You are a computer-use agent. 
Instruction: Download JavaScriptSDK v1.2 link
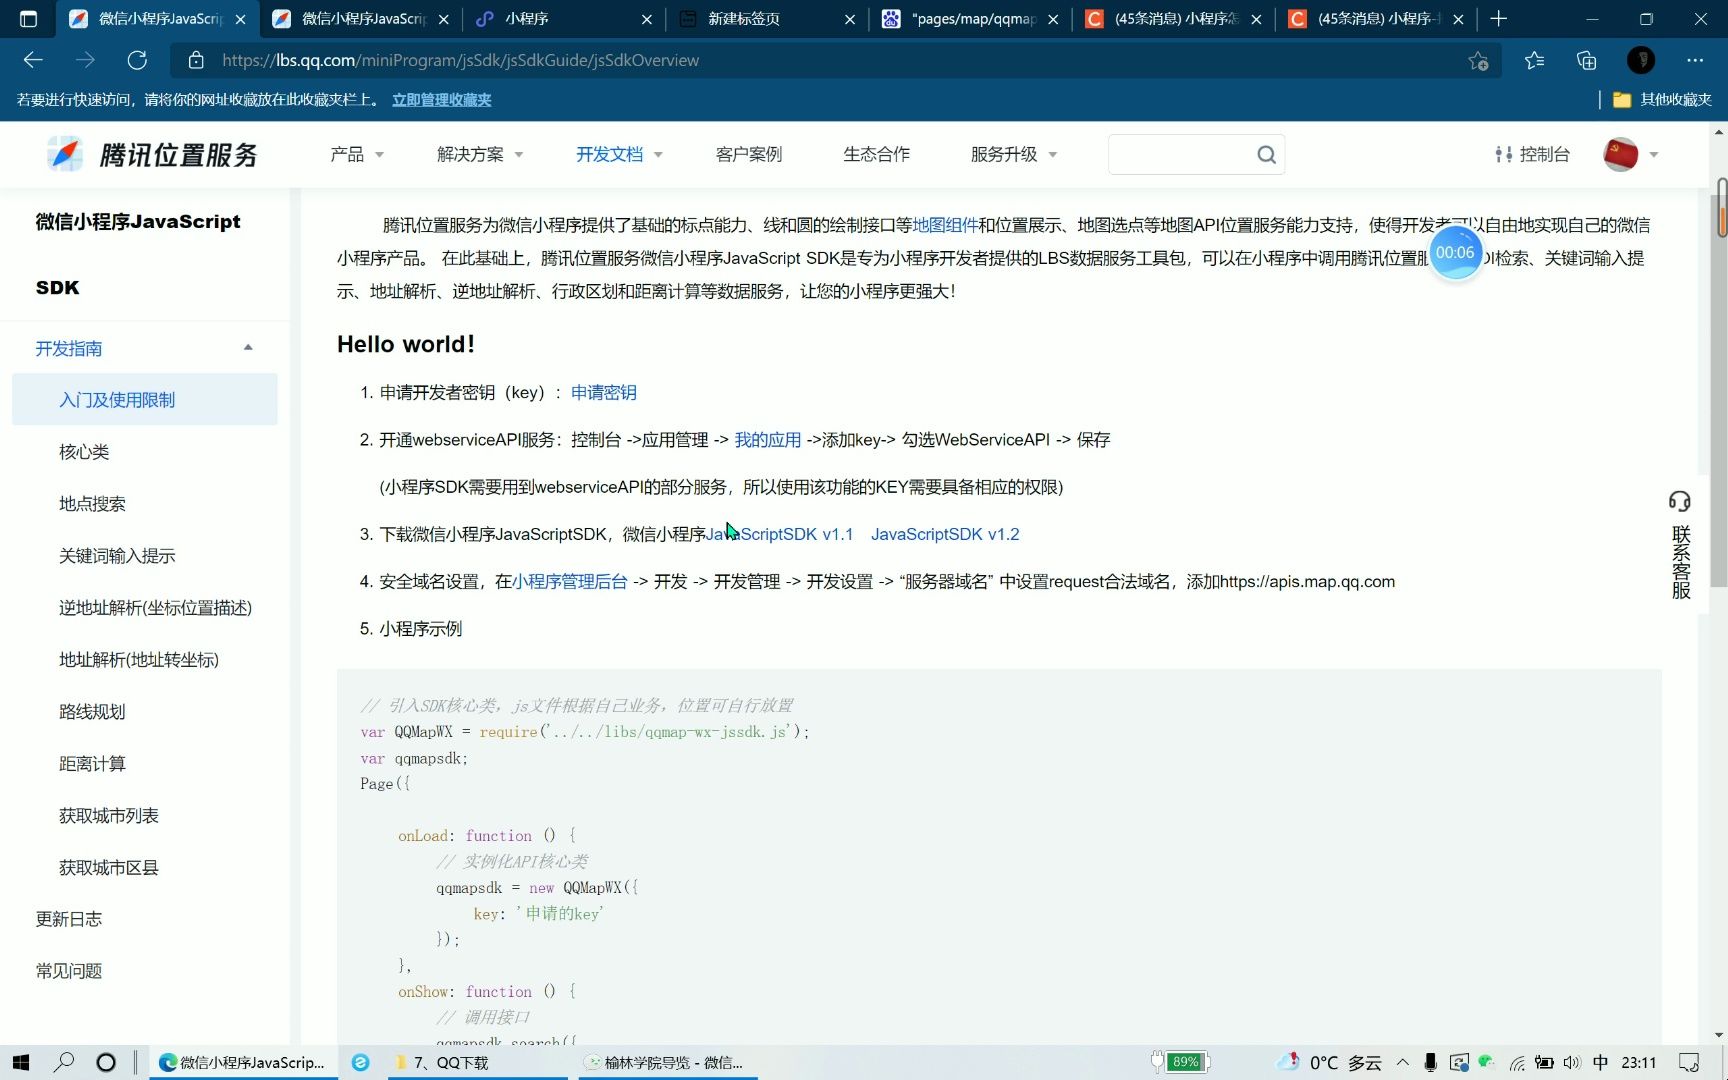point(945,534)
